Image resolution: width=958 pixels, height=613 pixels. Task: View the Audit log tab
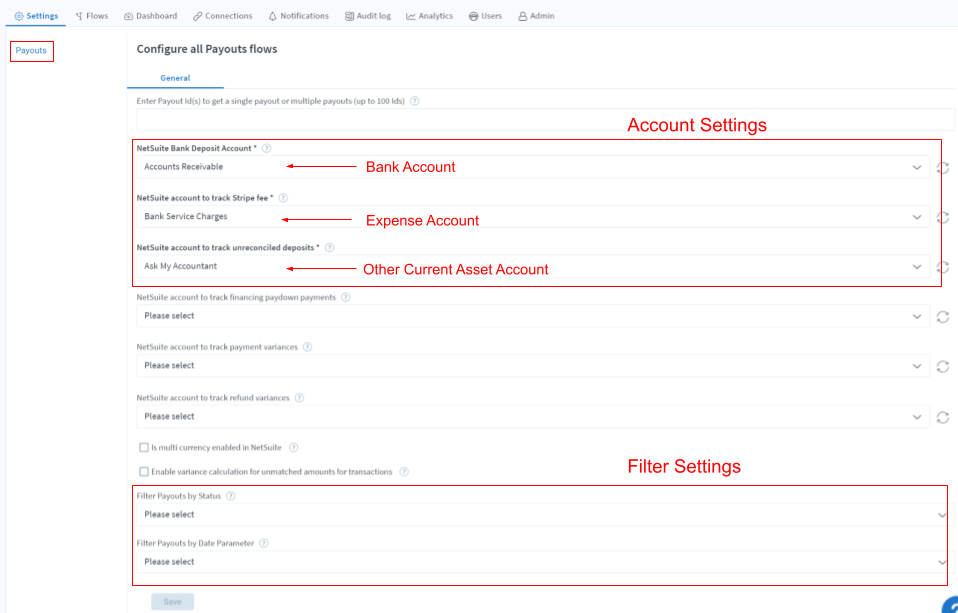[x=367, y=16]
